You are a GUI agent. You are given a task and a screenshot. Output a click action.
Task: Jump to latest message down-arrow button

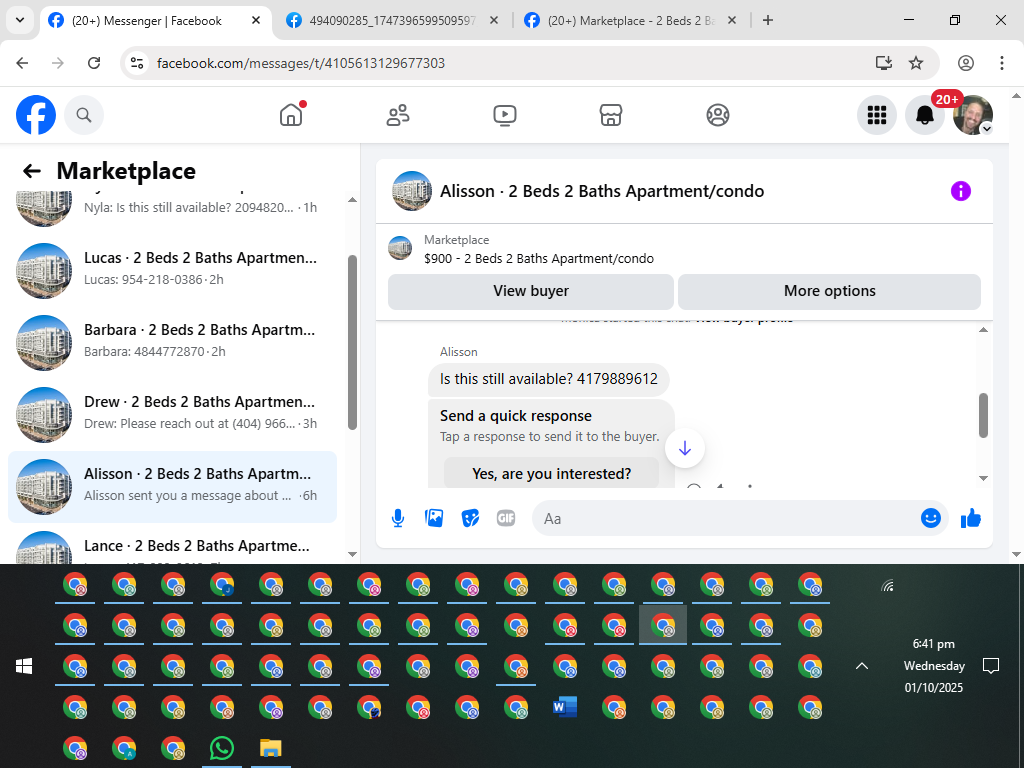click(684, 448)
